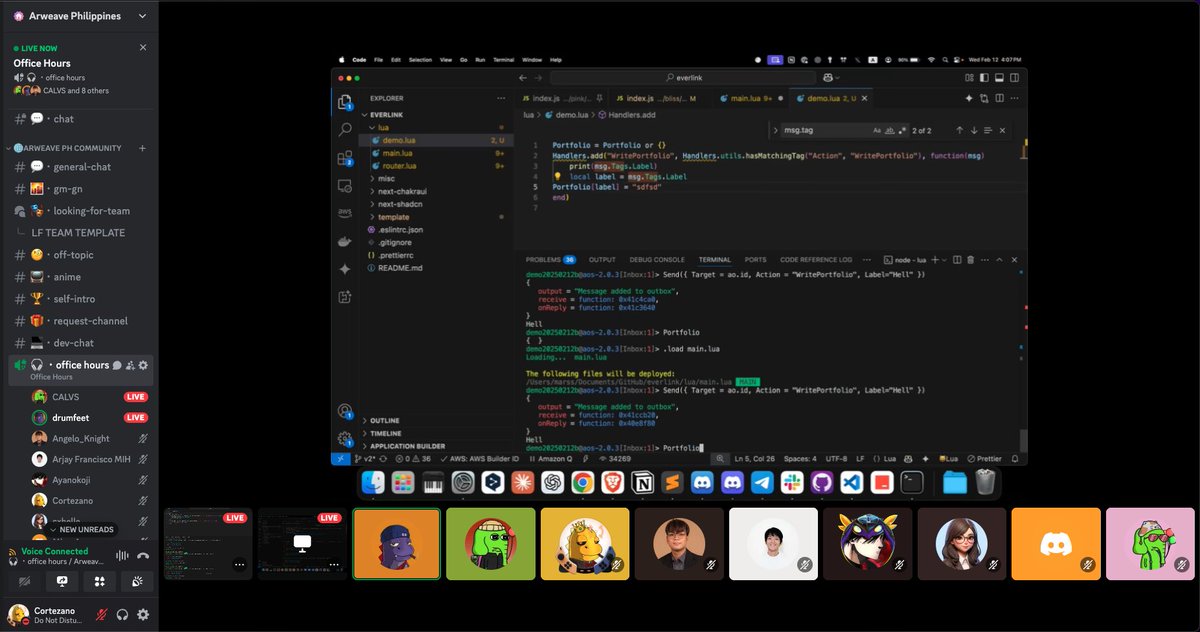
Task: Open options on the second LIVE stream tile
Action: click(x=333, y=564)
